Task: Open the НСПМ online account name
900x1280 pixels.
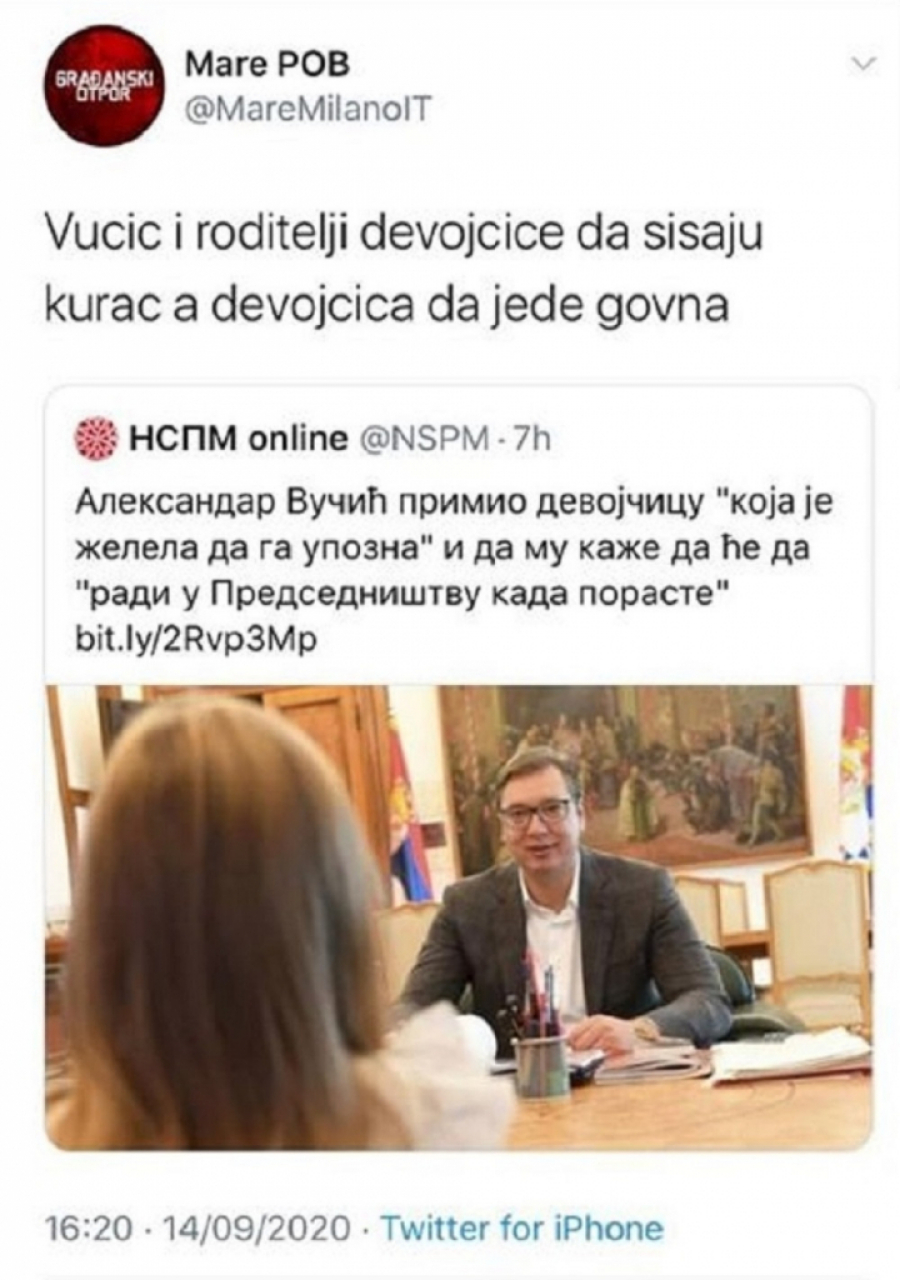Action: (x=237, y=438)
